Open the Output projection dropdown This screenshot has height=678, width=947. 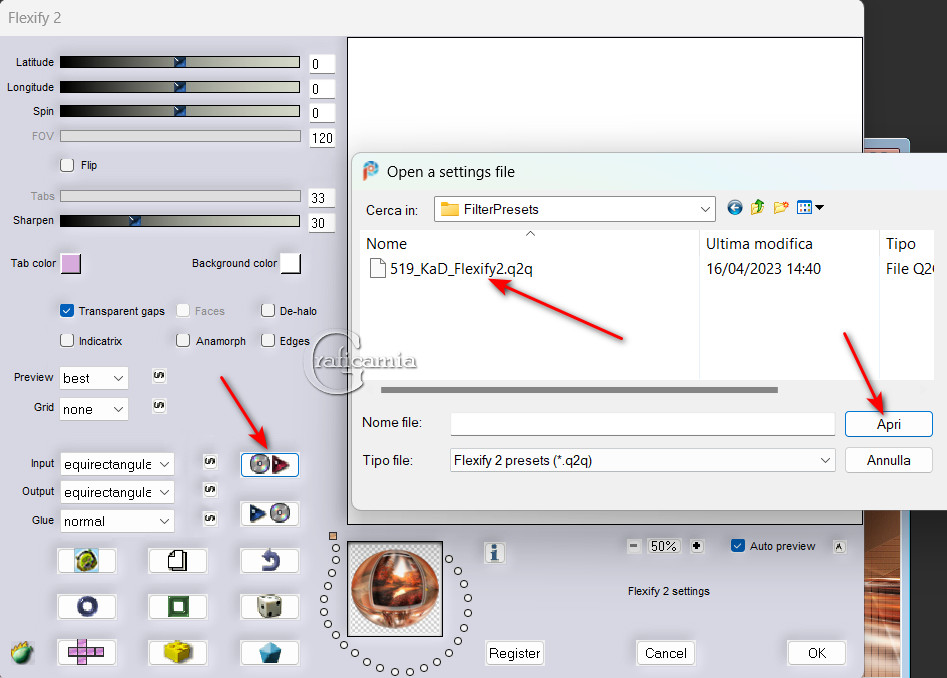(x=117, y=492)
